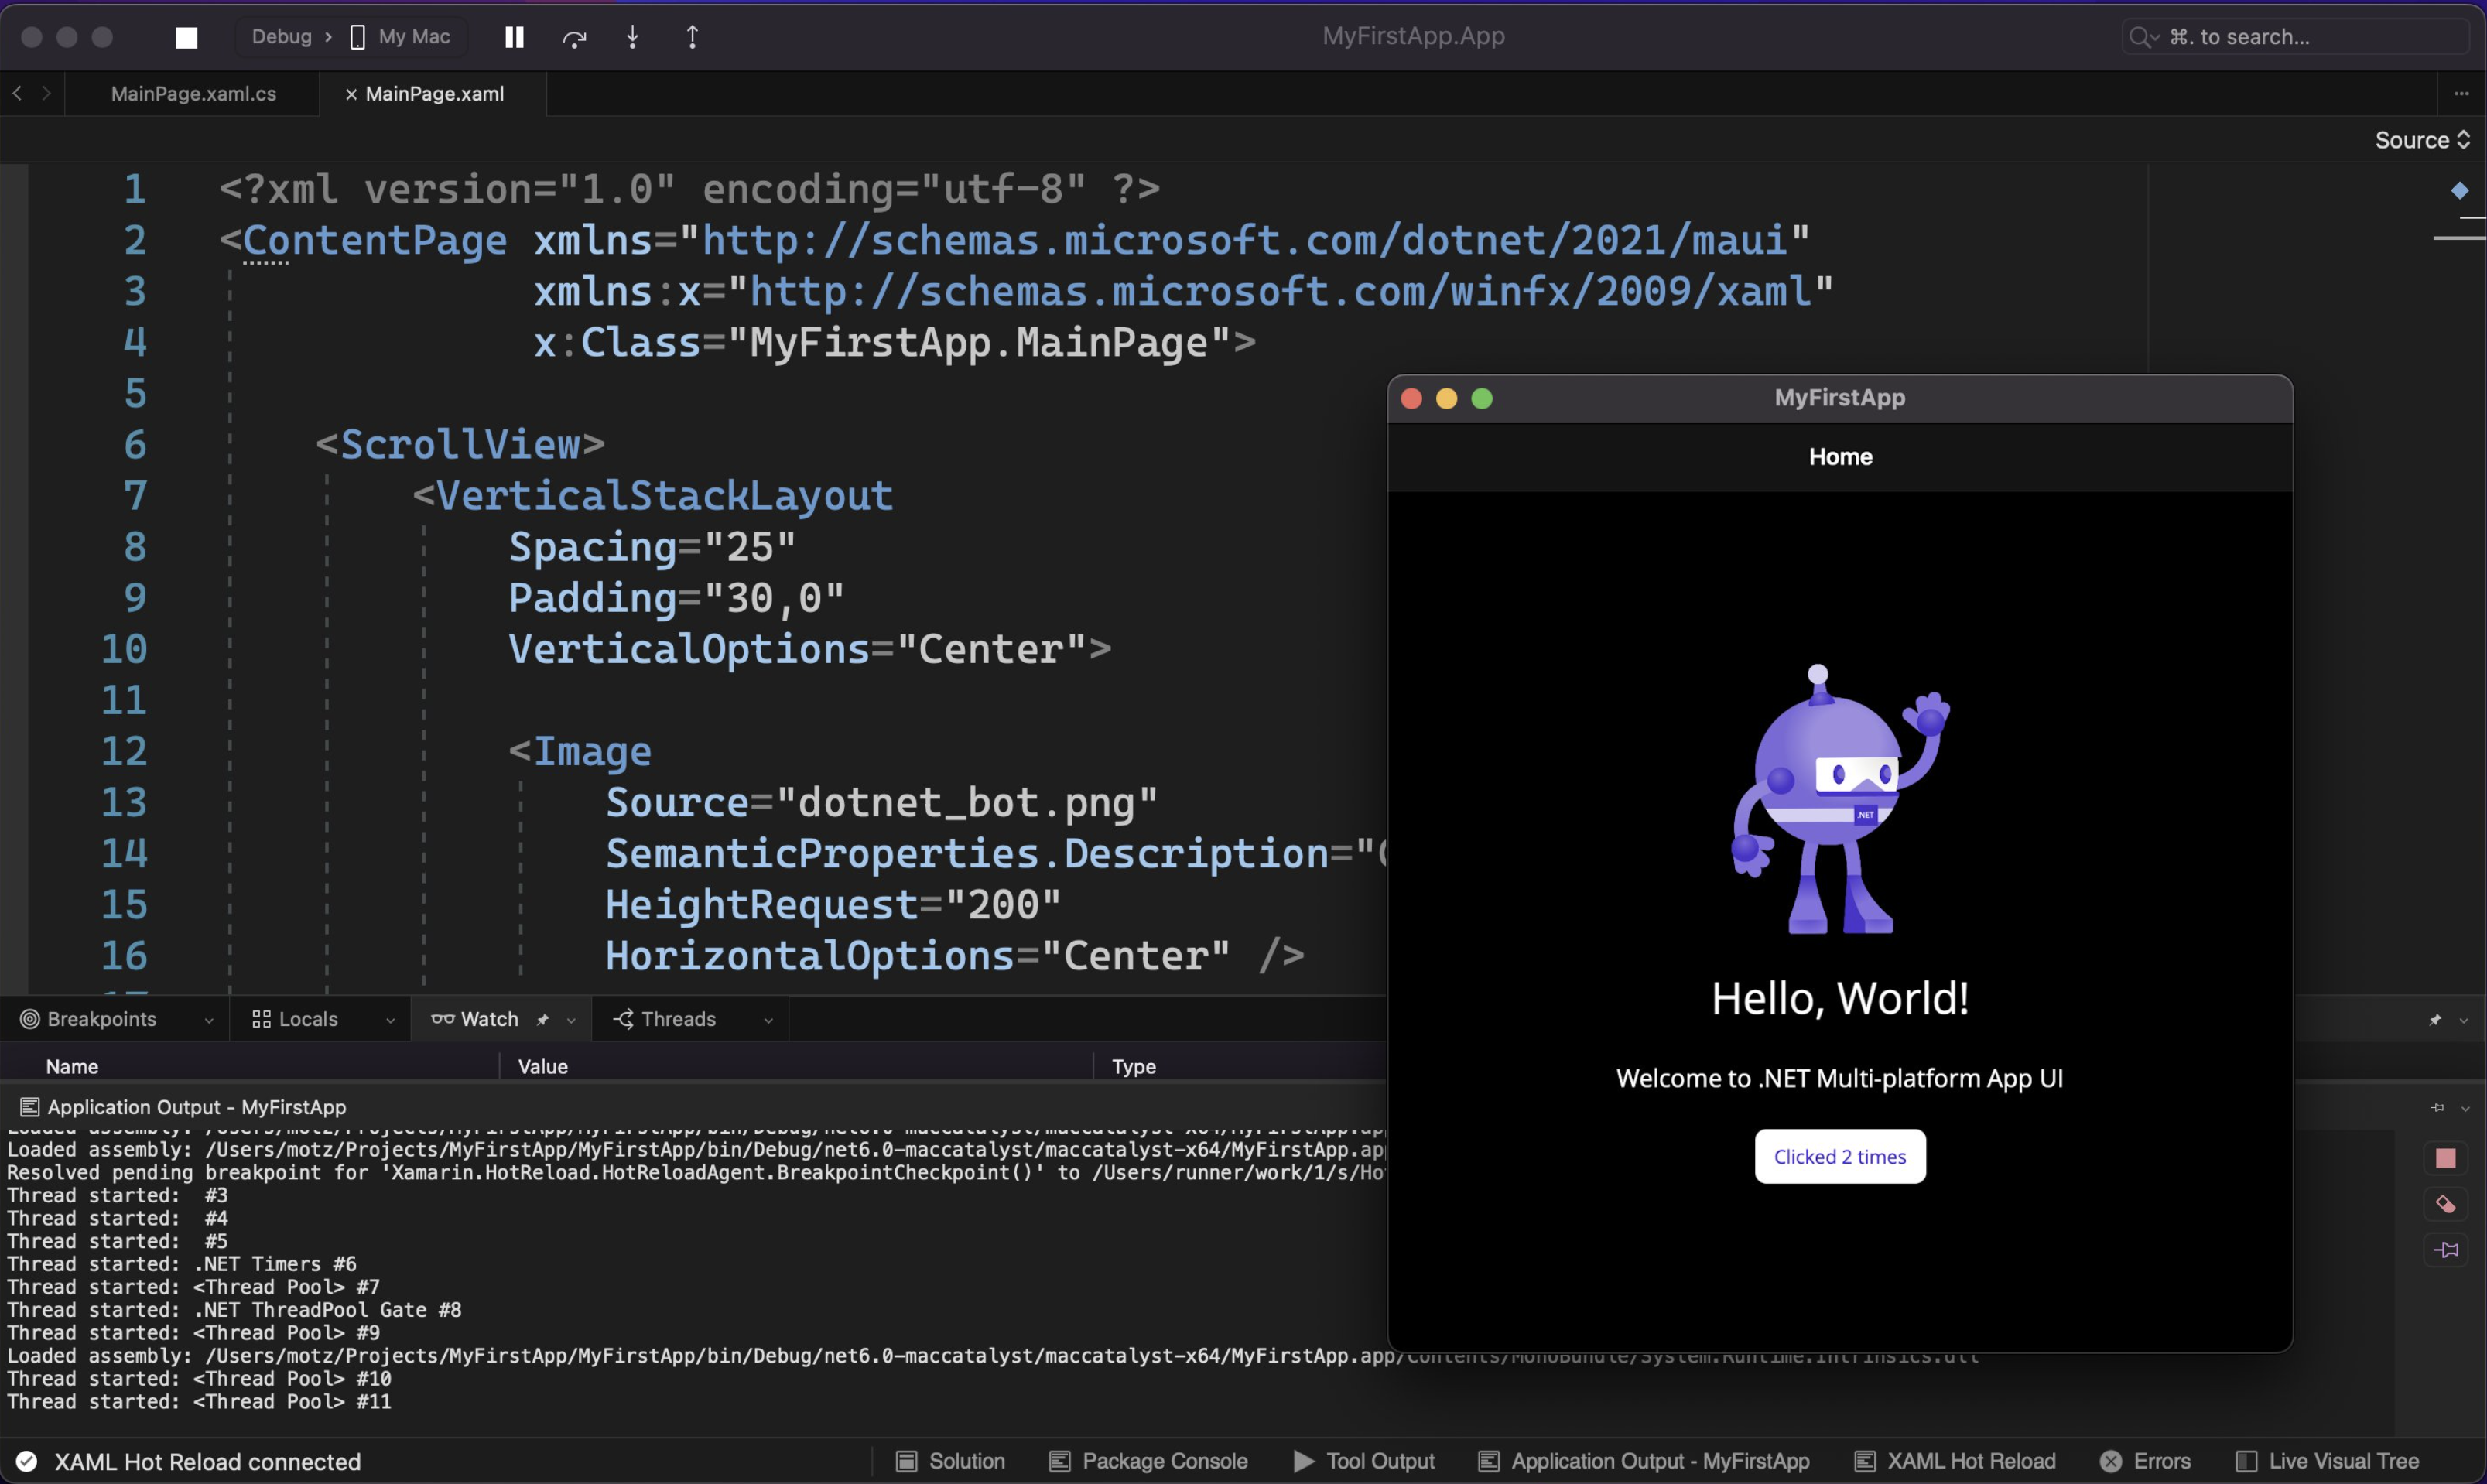Select the XAML Hot Reload status icon

[x=23, y=1461]
